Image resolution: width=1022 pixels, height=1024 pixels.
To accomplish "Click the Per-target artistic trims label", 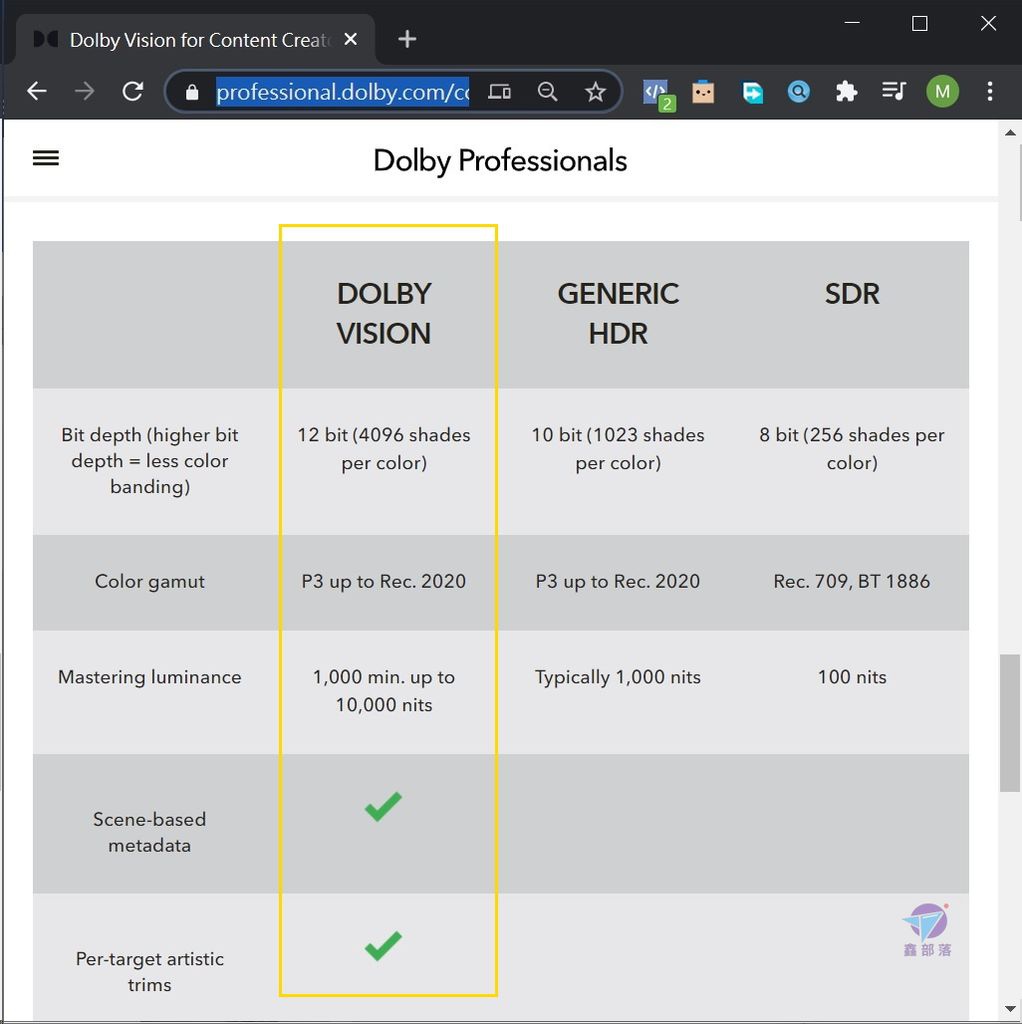I will click(x=150, y=972).
